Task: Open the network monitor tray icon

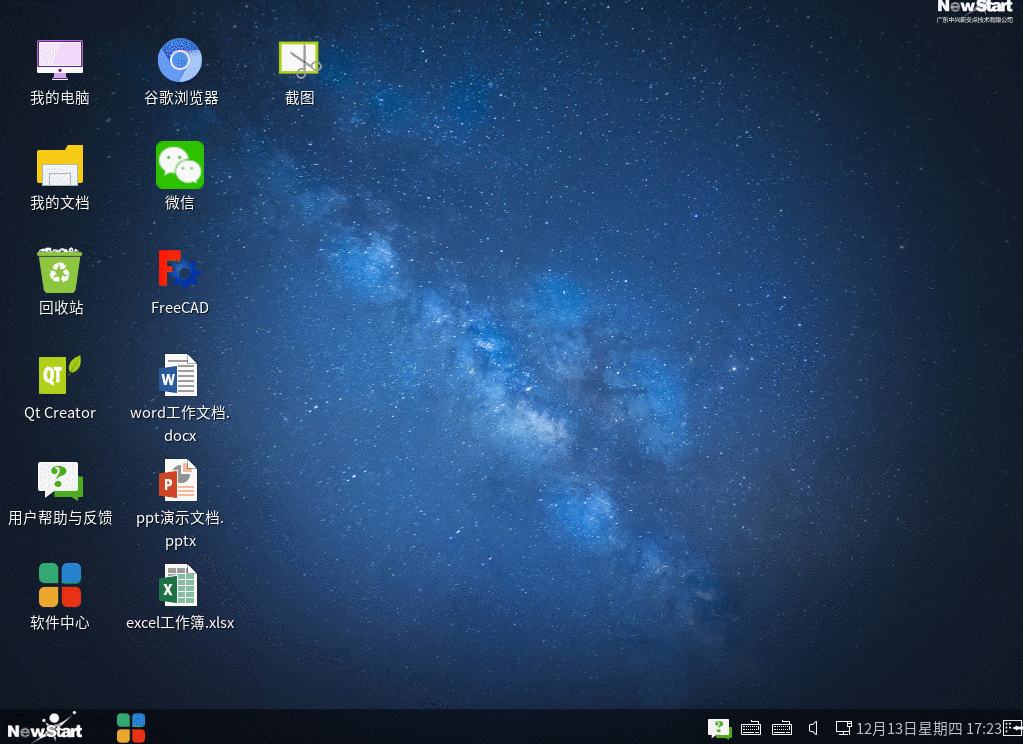Action: point(844,728)
